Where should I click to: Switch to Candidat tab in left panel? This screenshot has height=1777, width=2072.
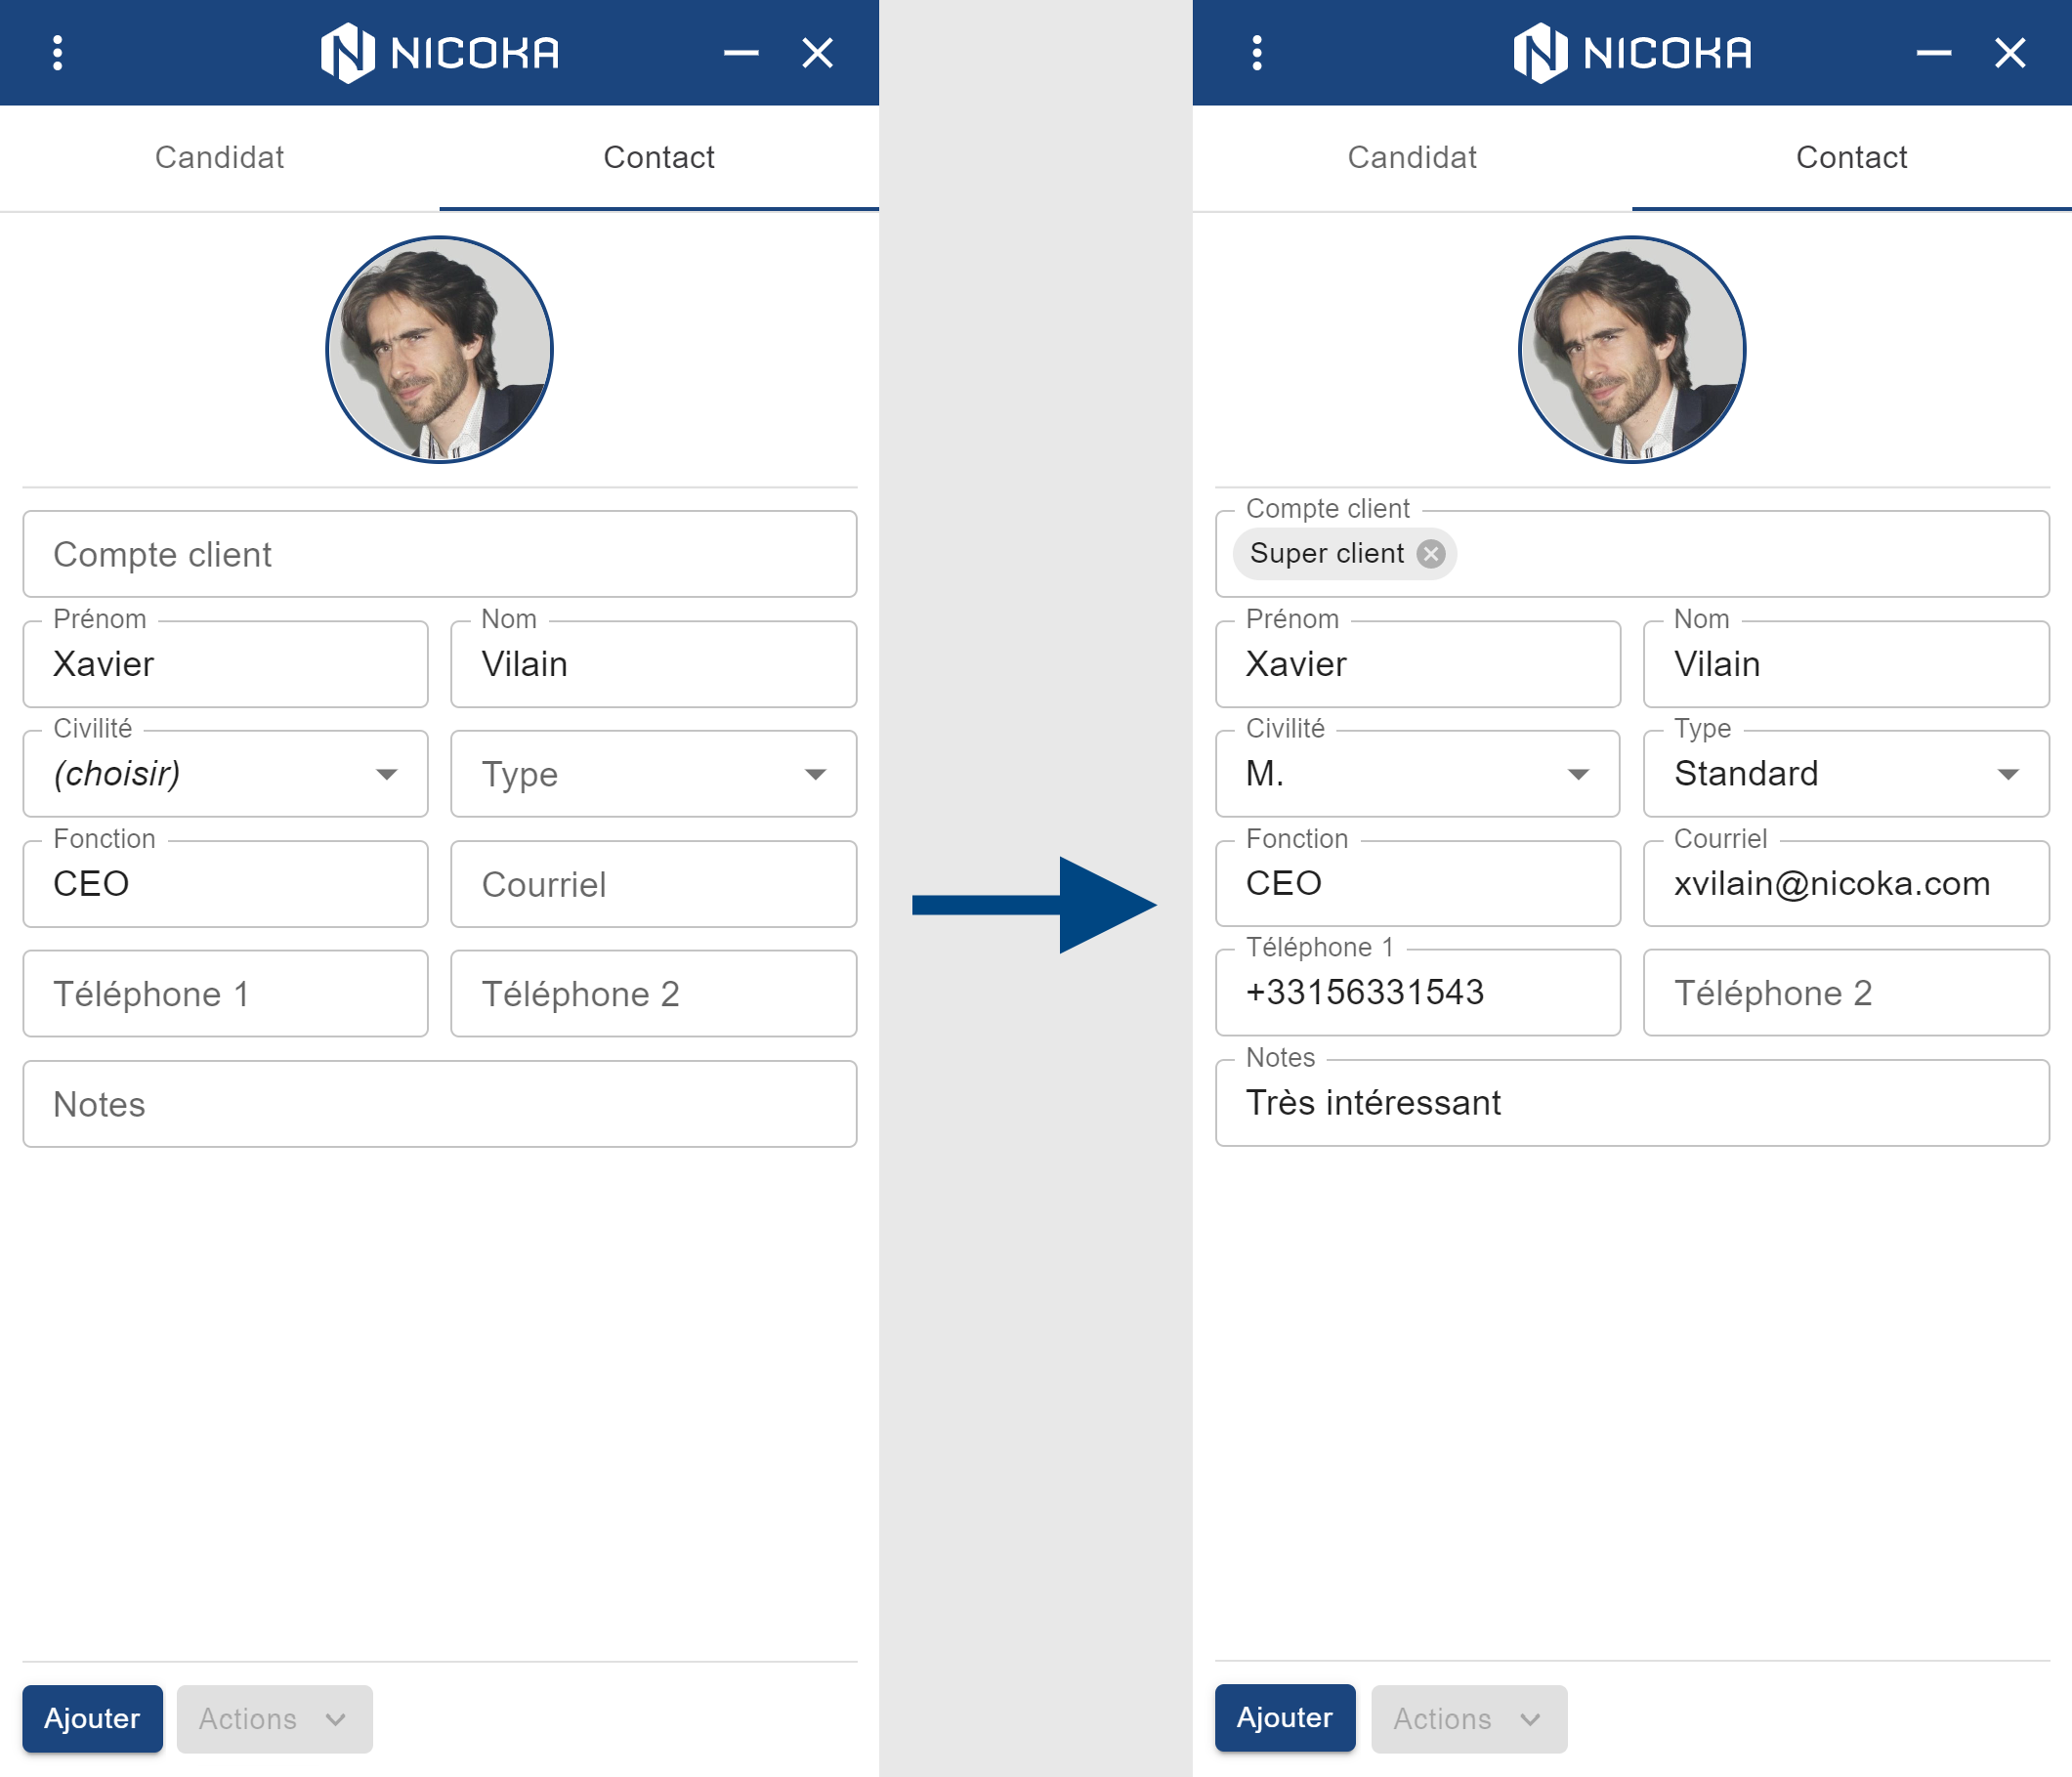(x=220, y=157)
